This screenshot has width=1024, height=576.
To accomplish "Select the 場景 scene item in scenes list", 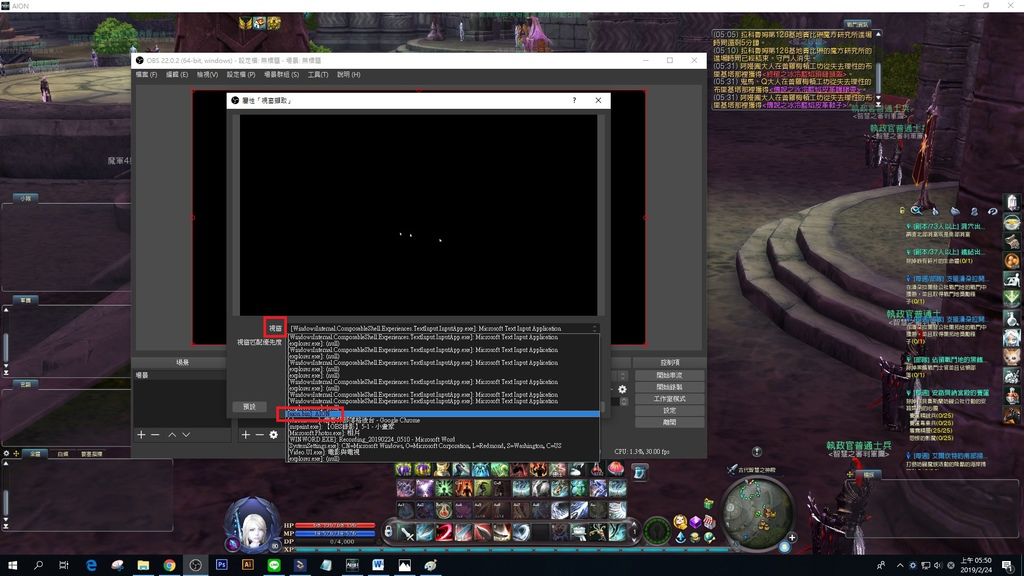I will (181, 376).
